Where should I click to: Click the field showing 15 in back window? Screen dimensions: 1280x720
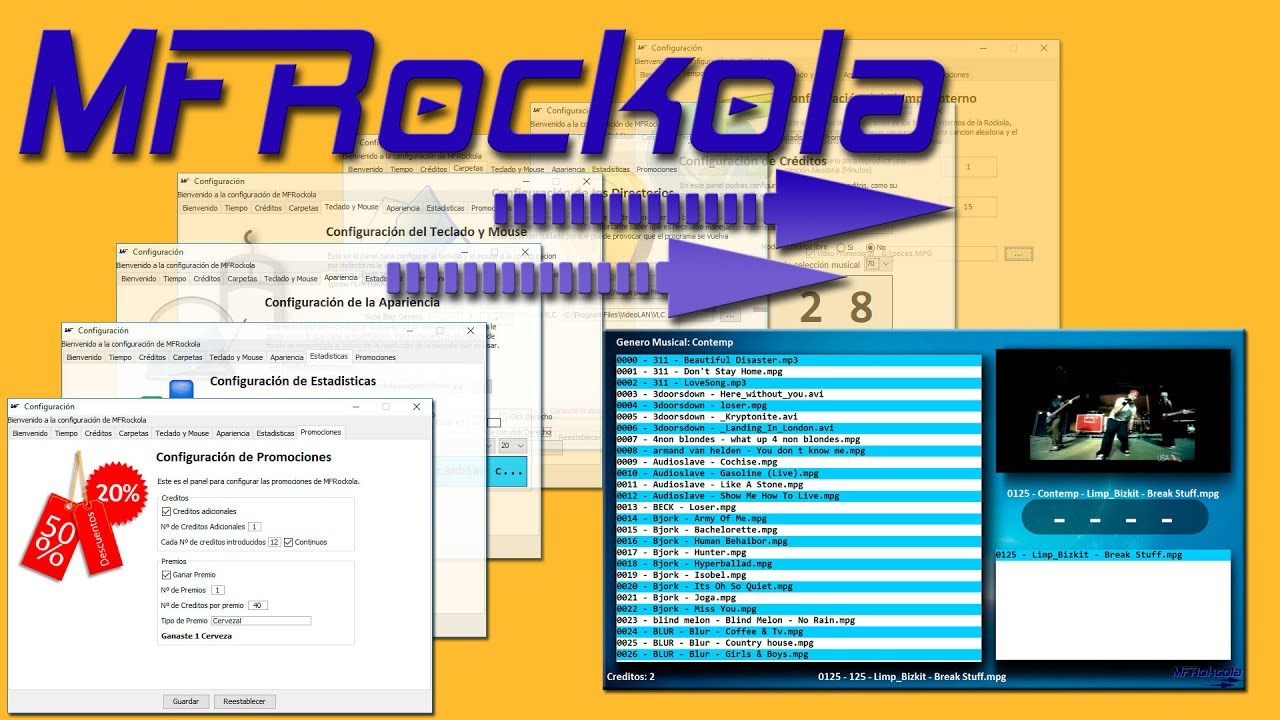pos(967,207)
